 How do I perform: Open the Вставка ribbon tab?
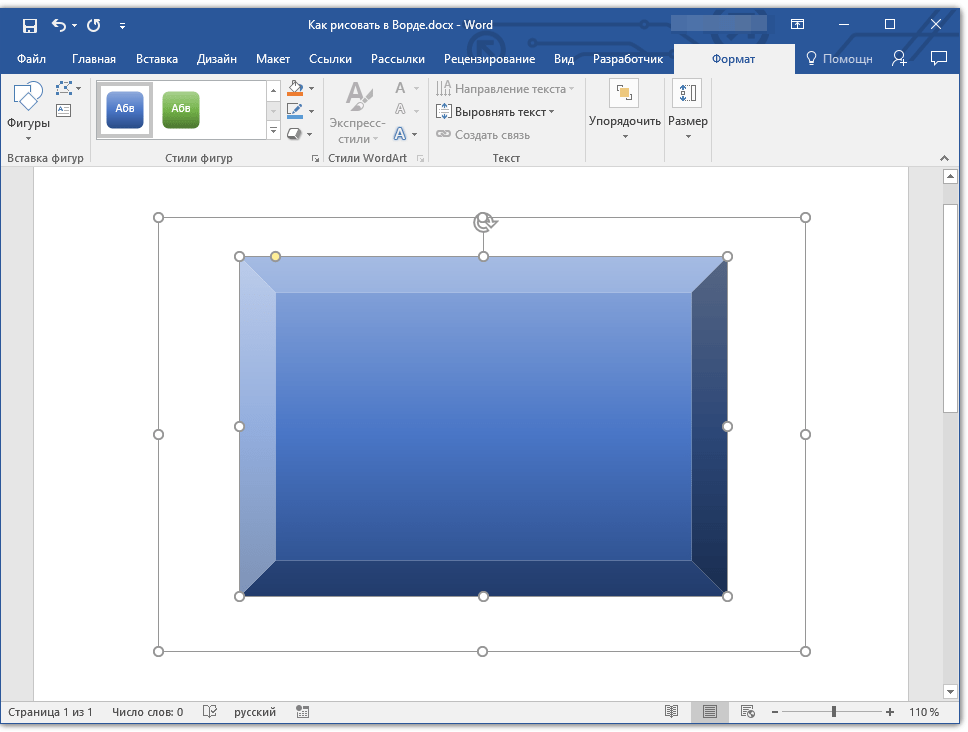tap(156, 59)
